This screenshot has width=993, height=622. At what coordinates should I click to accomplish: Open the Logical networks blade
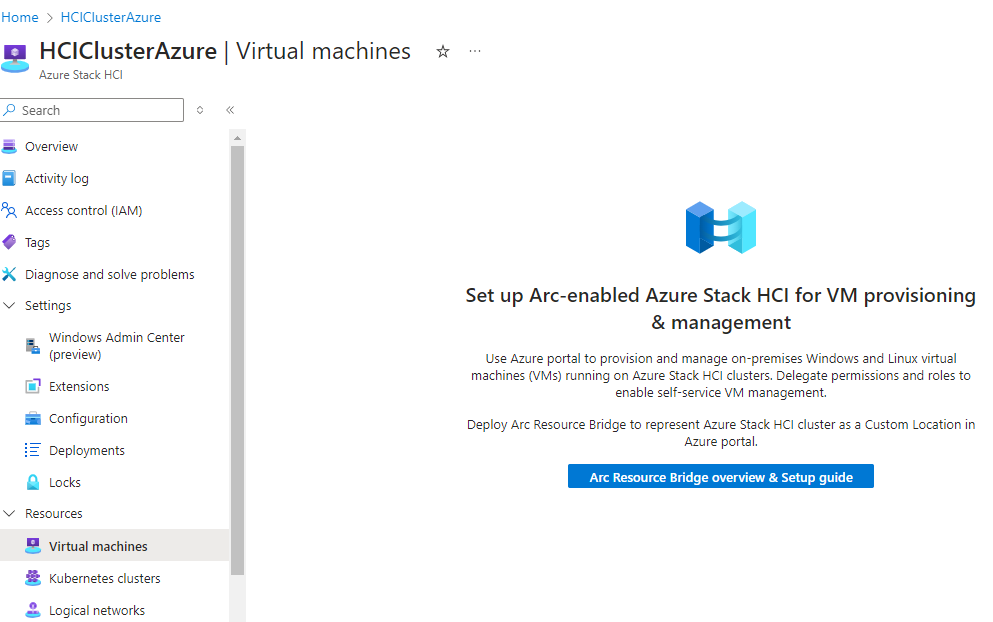96,610
